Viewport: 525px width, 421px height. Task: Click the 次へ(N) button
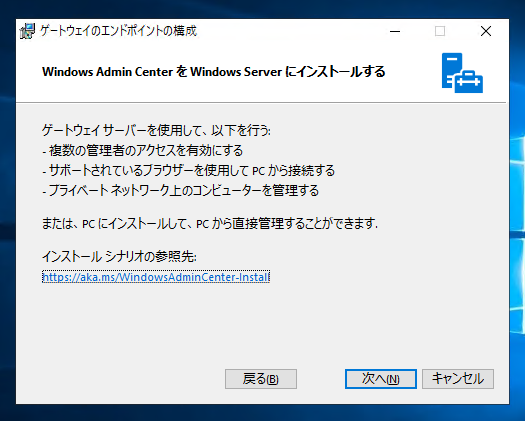coord(381,379)
